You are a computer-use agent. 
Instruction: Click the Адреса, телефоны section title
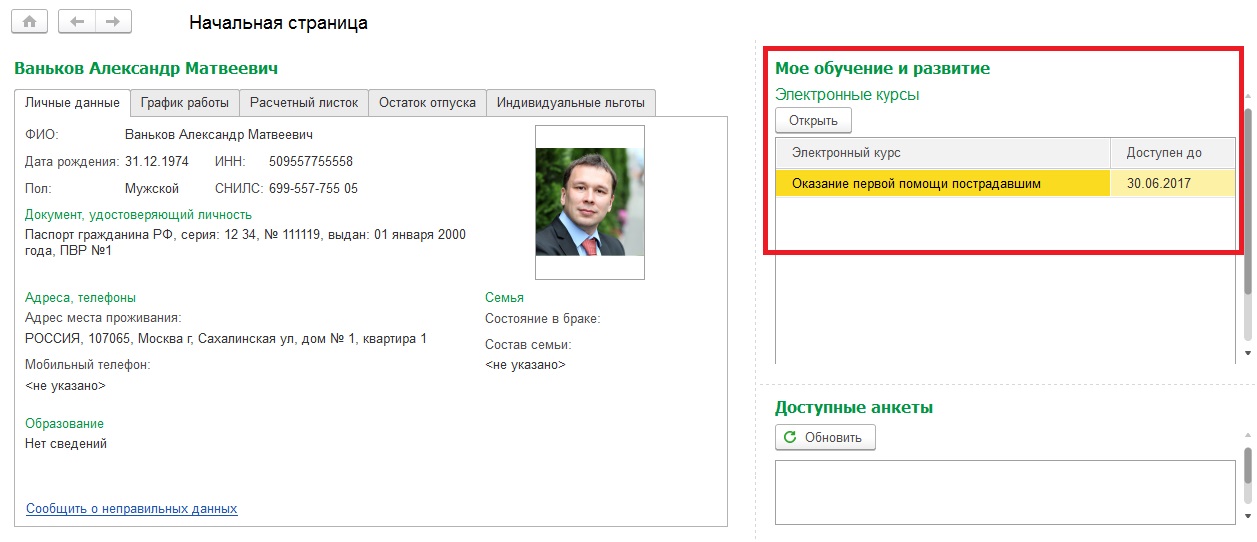[x=80, y=297]
